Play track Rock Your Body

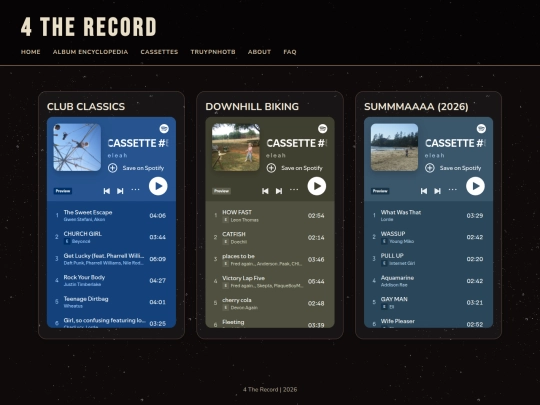click(112, 281)
